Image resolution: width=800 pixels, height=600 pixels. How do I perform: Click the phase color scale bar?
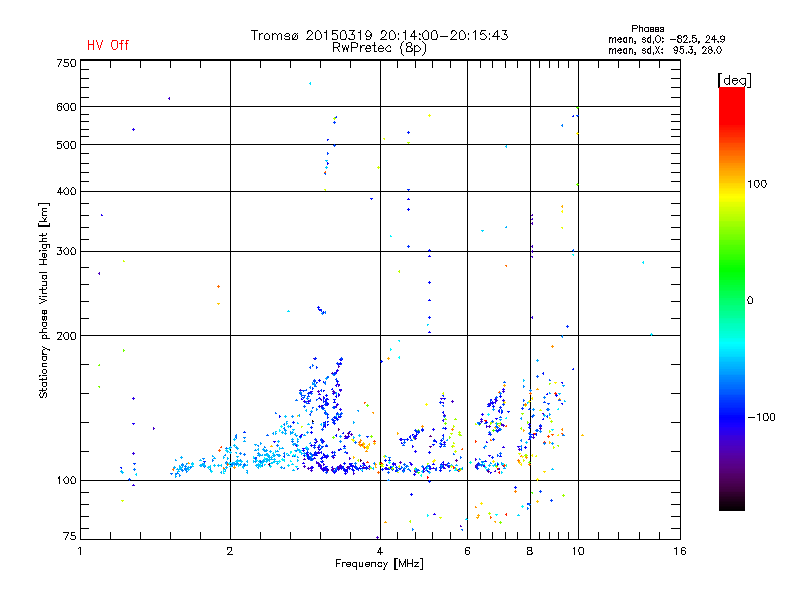(732, 299)
